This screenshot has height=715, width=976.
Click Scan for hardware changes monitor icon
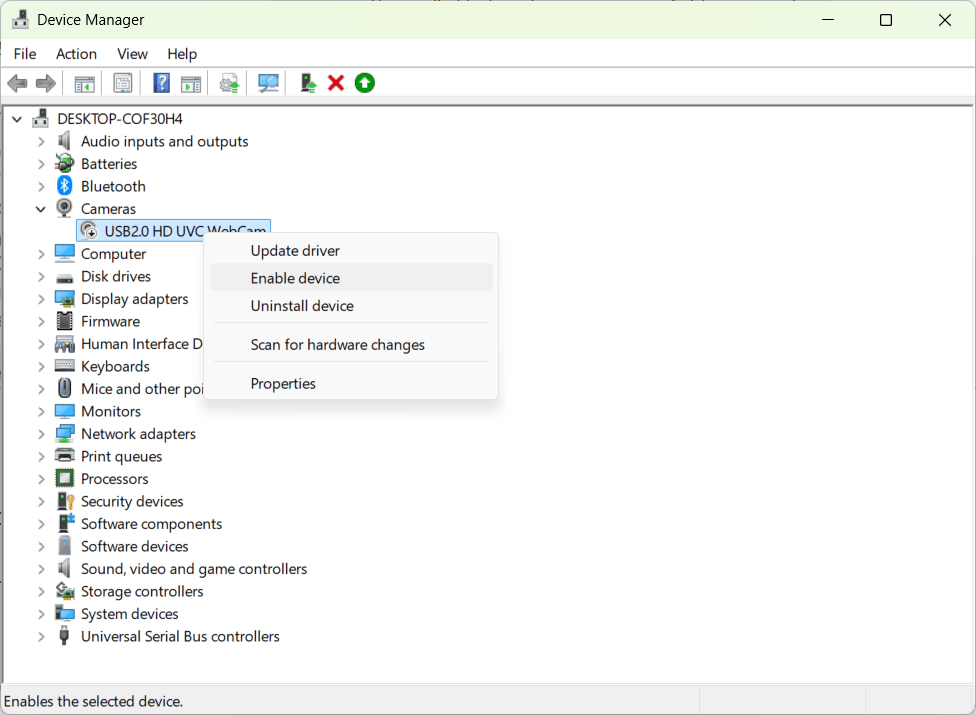[x=268, y=83]
